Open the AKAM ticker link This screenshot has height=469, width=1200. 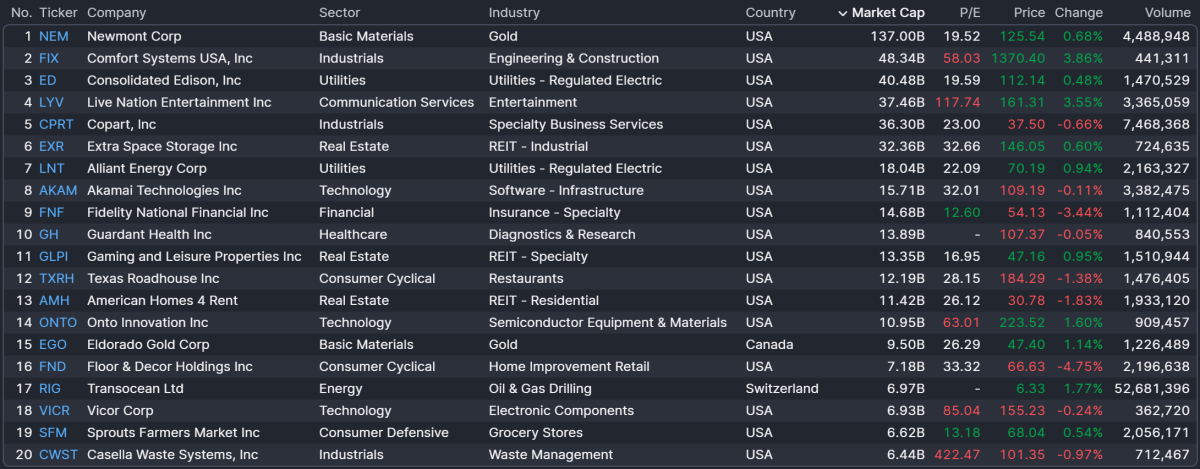coord(58,190)
